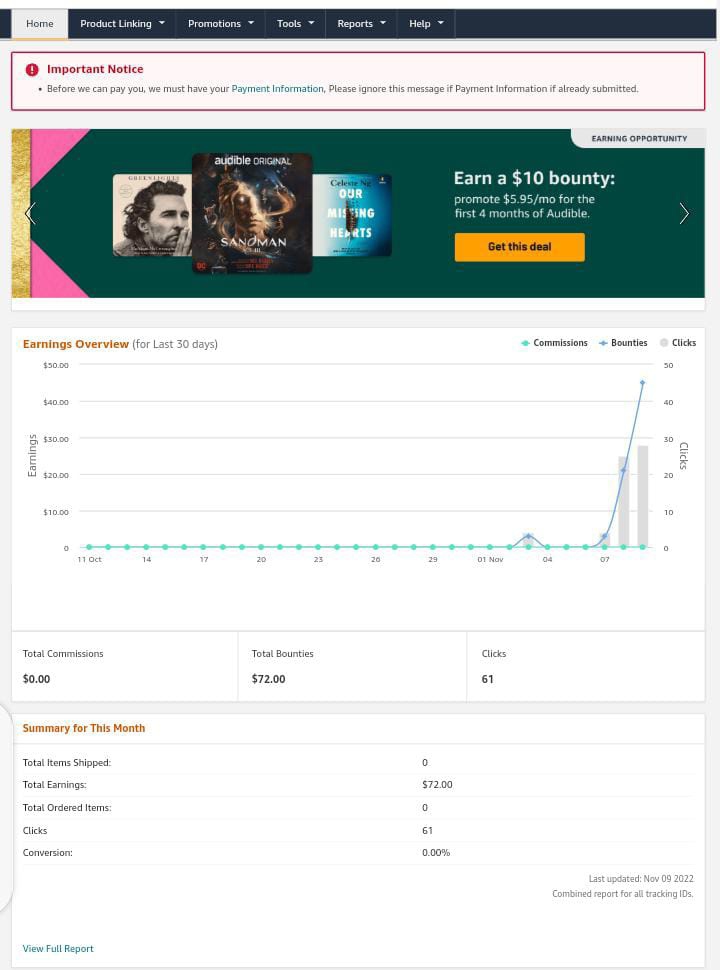This screenshot has width=720, height=970.
Task: Click Combined report for all tracking IDs text
Action: point(623,894)
